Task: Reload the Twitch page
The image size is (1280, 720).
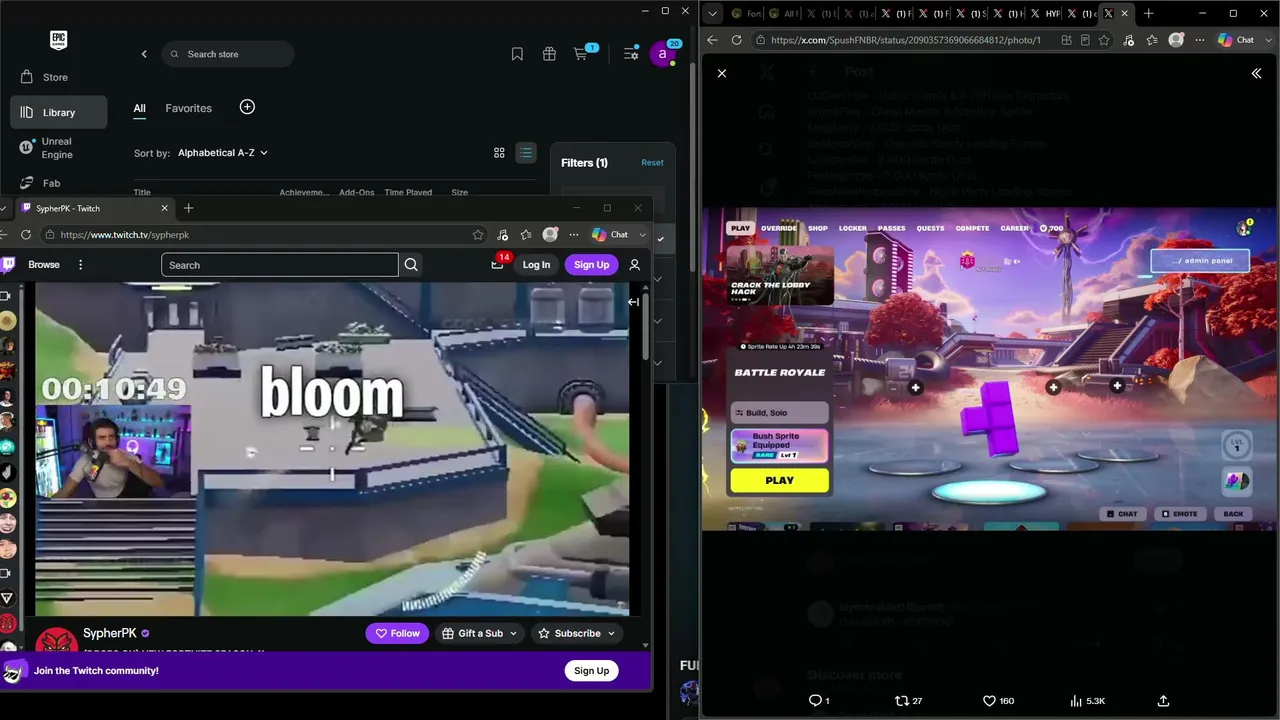Action: pos(26,235)
